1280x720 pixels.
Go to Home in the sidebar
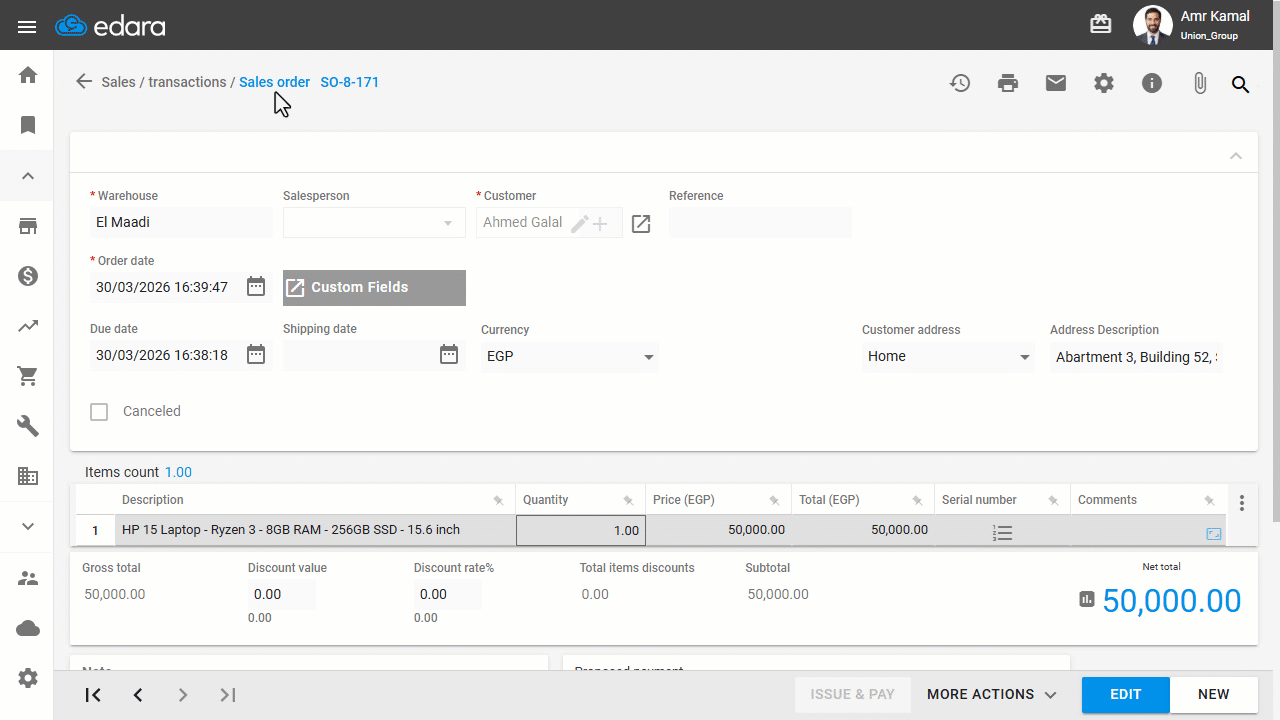28,75
